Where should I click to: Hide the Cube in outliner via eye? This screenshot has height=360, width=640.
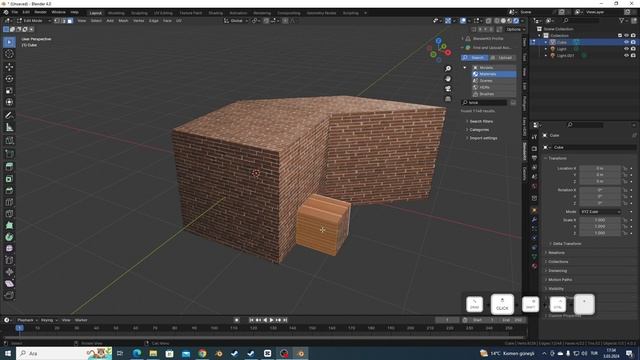pos(626,42)
